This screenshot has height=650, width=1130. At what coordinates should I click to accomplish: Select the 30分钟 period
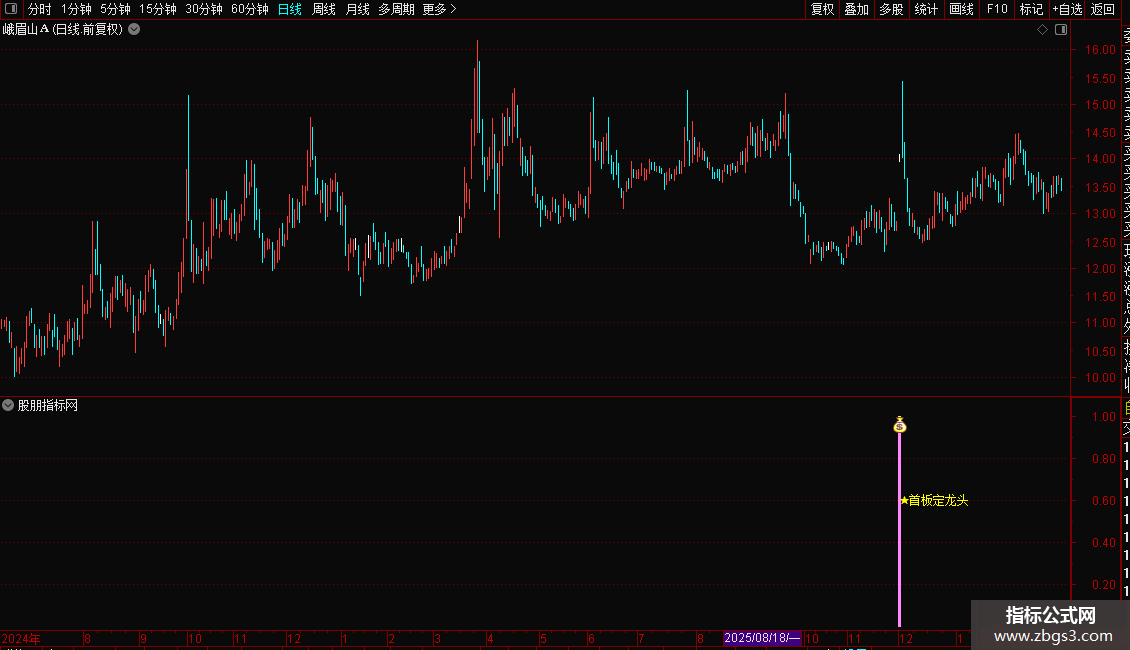[x=204, y=9]
